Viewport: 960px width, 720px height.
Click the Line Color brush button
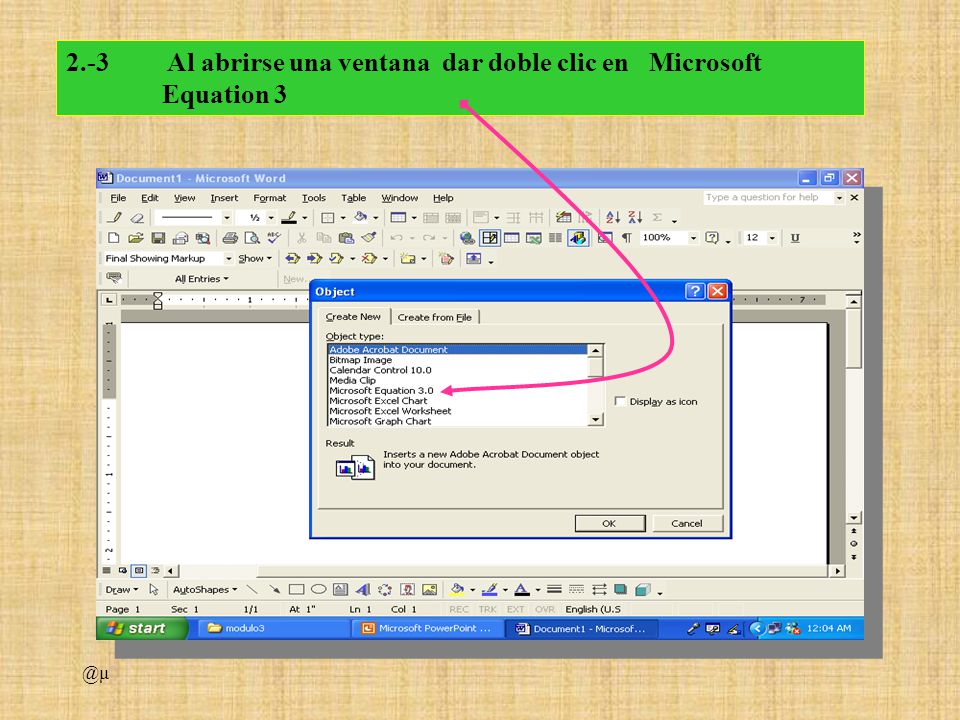[489, 590]
